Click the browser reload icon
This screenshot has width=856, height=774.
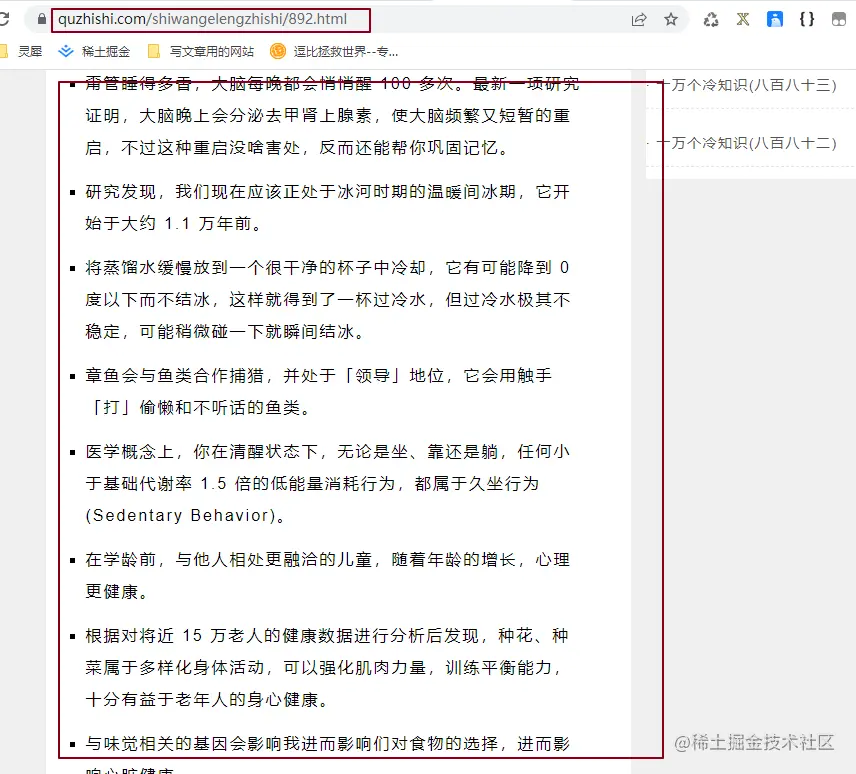pos(4,20)
